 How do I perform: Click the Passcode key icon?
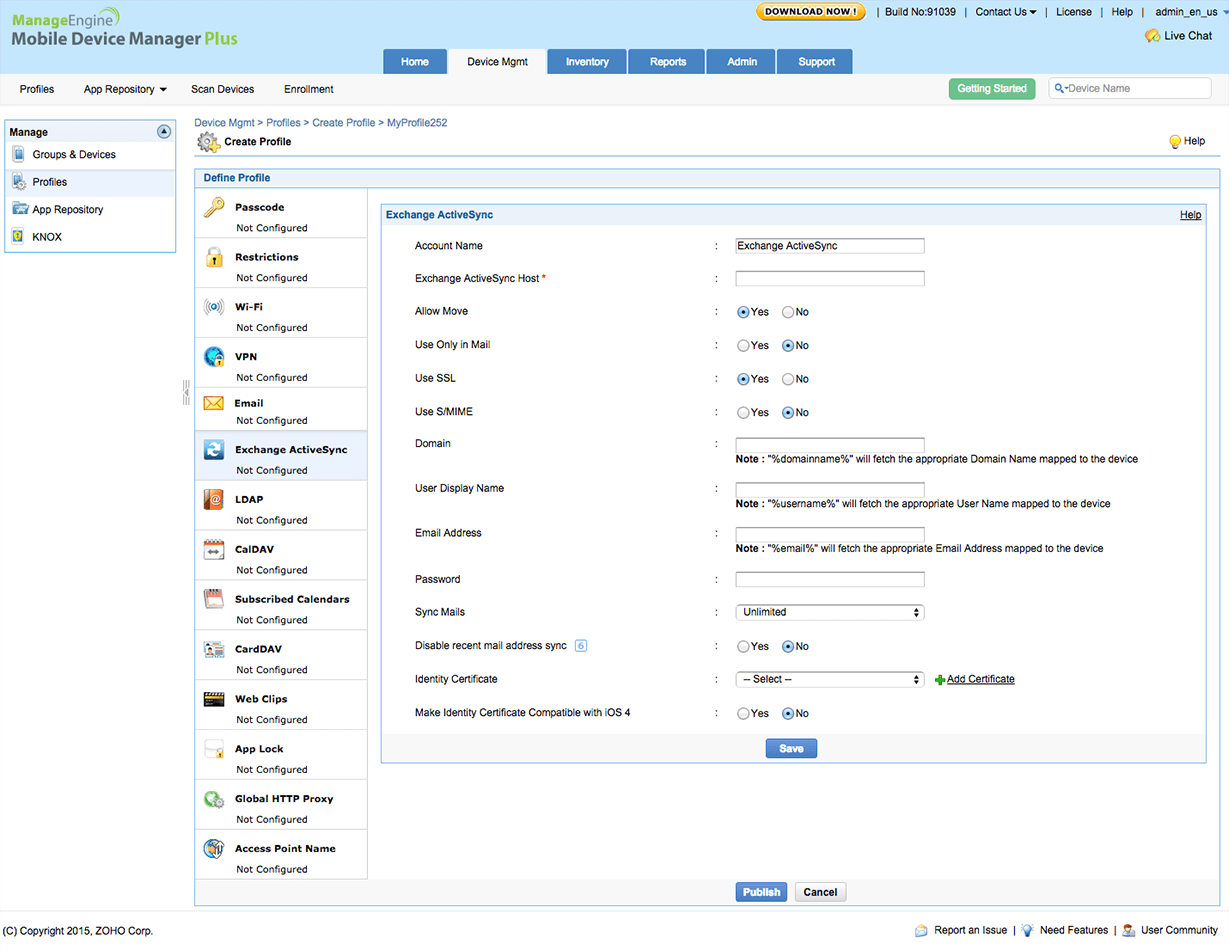(x=214, y=208)
